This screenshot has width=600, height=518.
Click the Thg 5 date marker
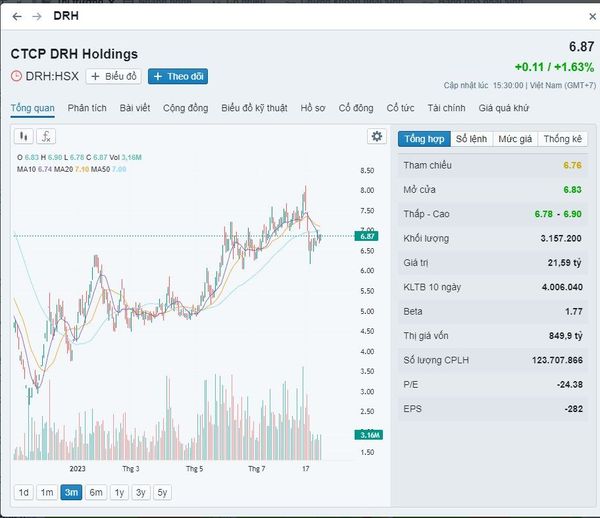pyautogui.click(x=194, y=469)
